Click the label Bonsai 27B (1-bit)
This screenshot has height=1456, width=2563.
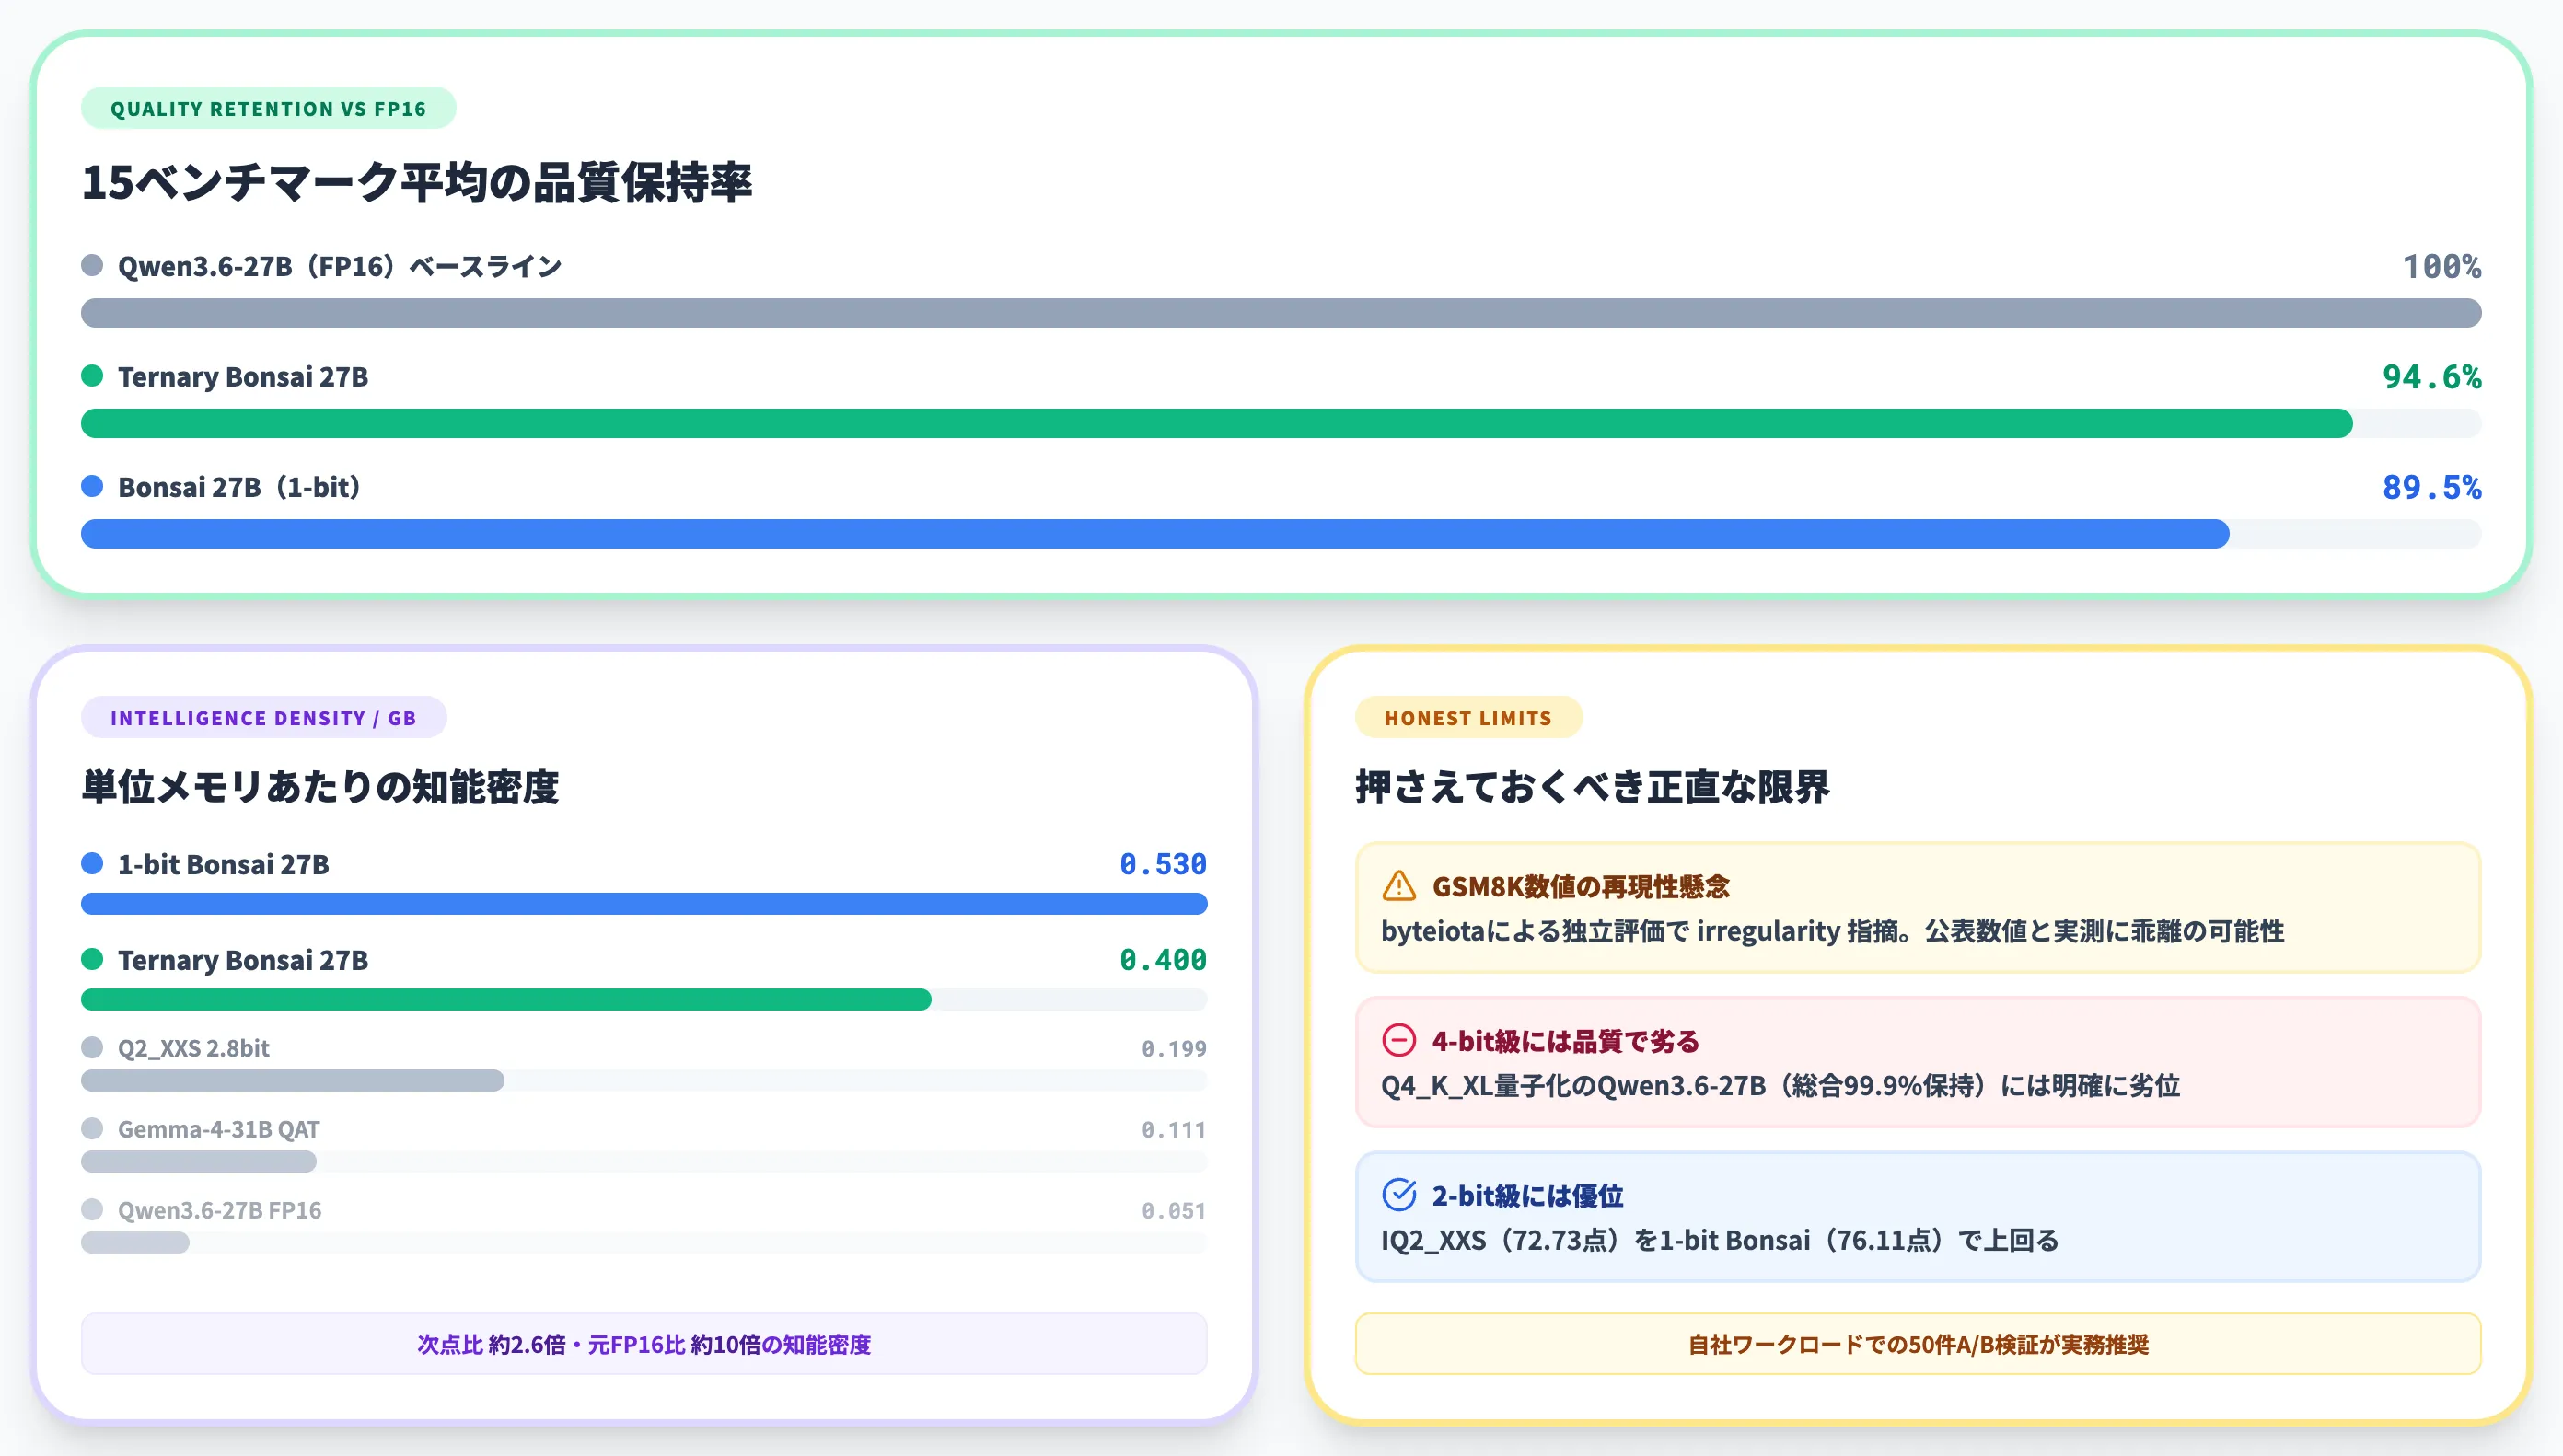[240, 487]
